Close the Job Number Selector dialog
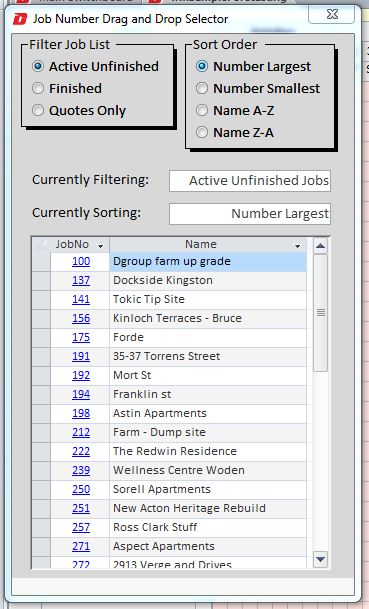The width and height of the screenshot is (369, 609). click(331, 14)
